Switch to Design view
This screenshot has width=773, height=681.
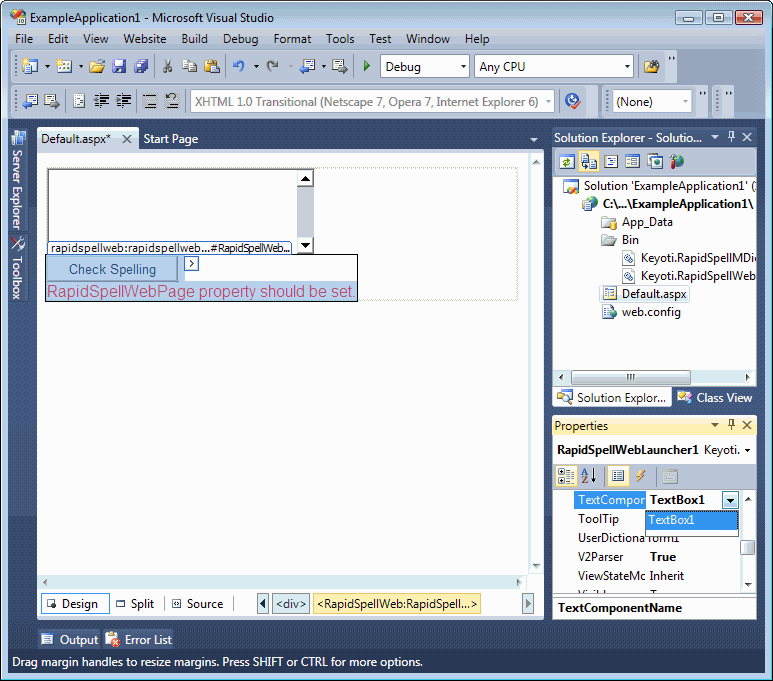point(75,604)
